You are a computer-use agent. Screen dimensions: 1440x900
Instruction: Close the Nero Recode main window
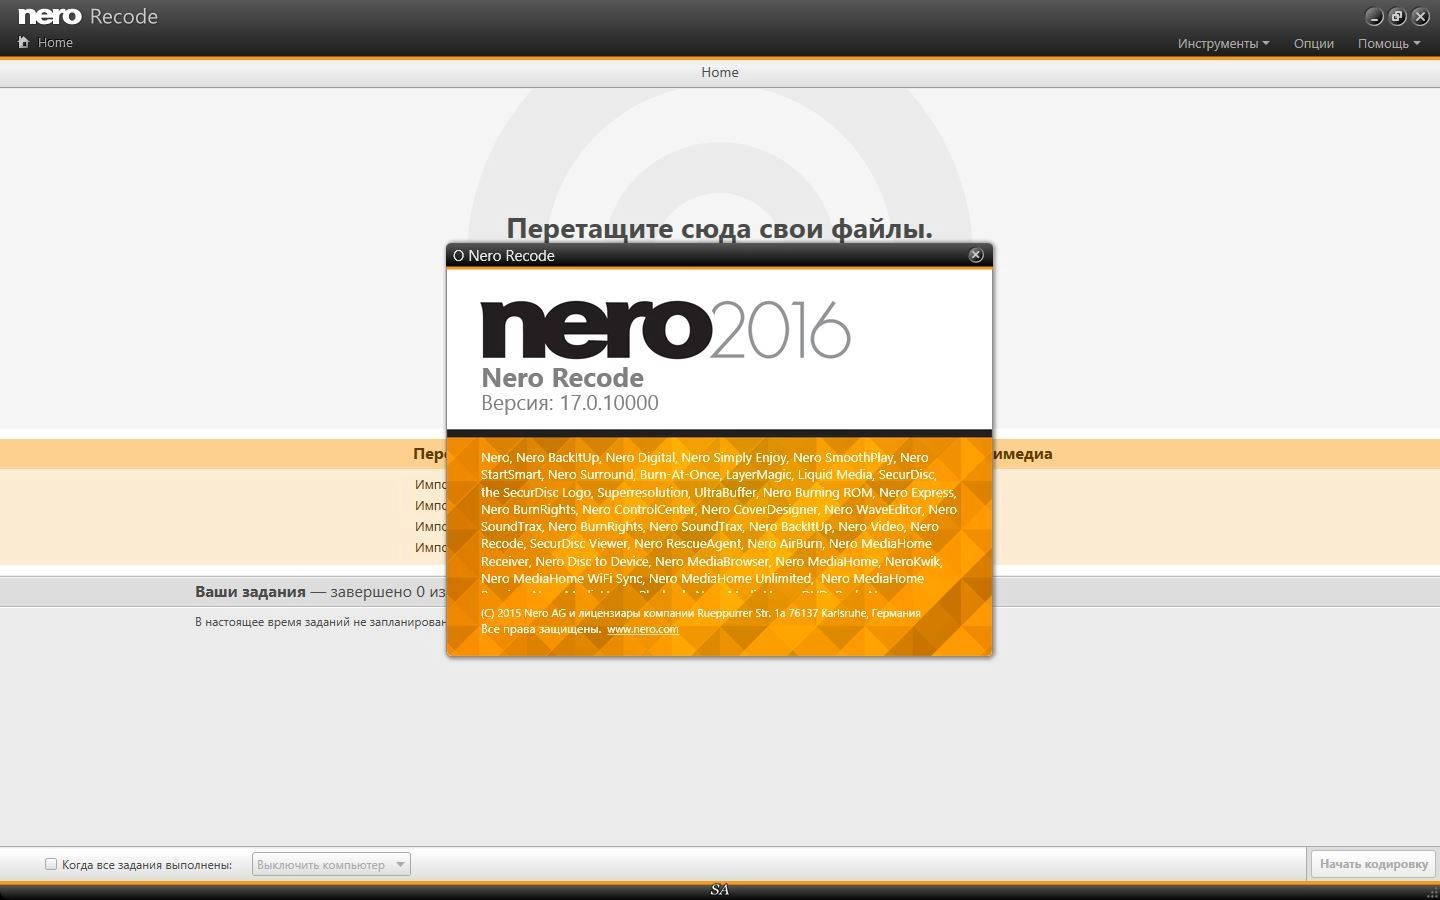point(1420,17)
